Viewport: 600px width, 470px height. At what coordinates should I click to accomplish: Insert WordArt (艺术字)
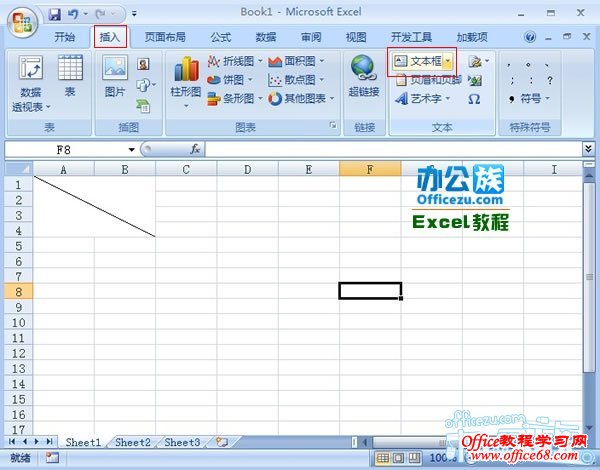[422, 98]
